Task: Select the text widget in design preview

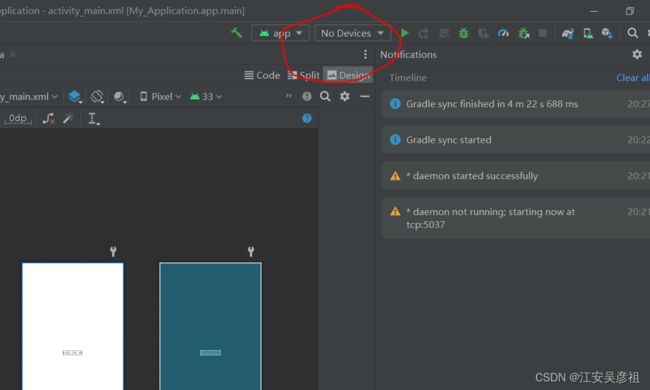Action: click(73, 353)
